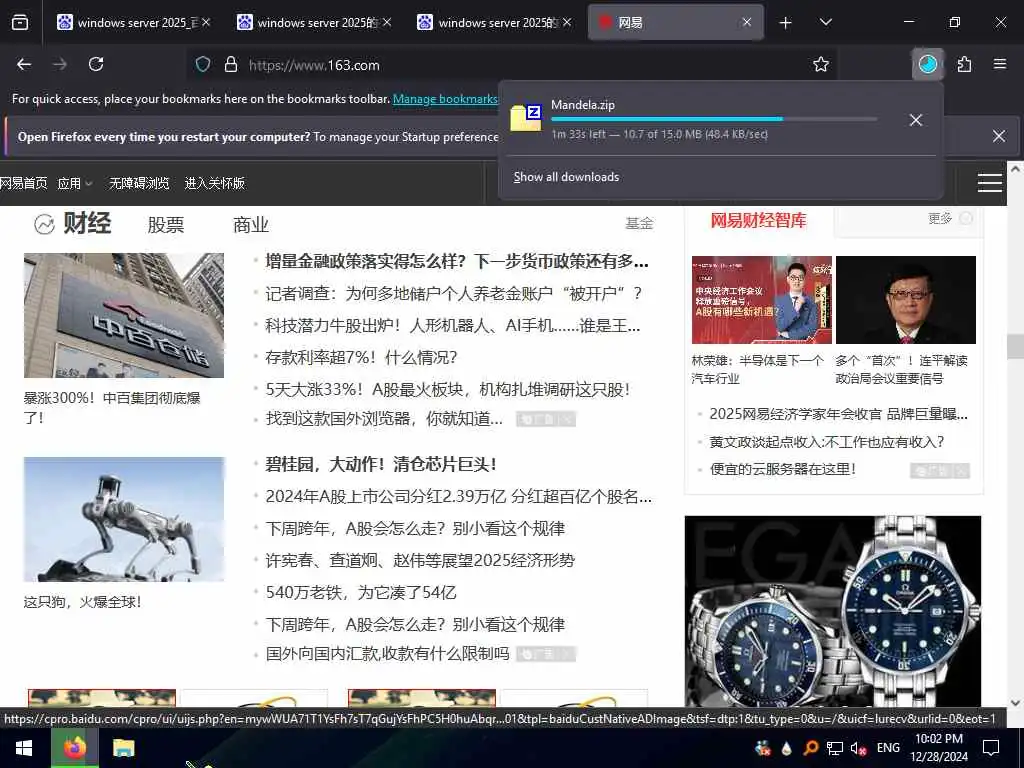This screenshot has width=1024, height=768.
Task: Switch ENG input language
Action: click(888, 748)
